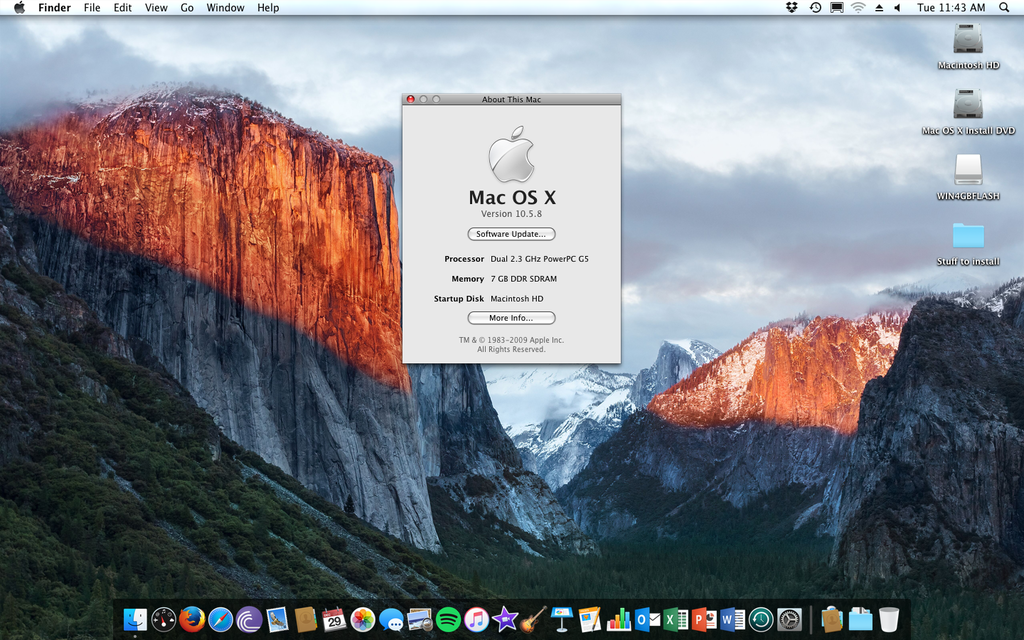Open the Displays menu bar icon
1024x640 pixels.
[x=837, y=7]
